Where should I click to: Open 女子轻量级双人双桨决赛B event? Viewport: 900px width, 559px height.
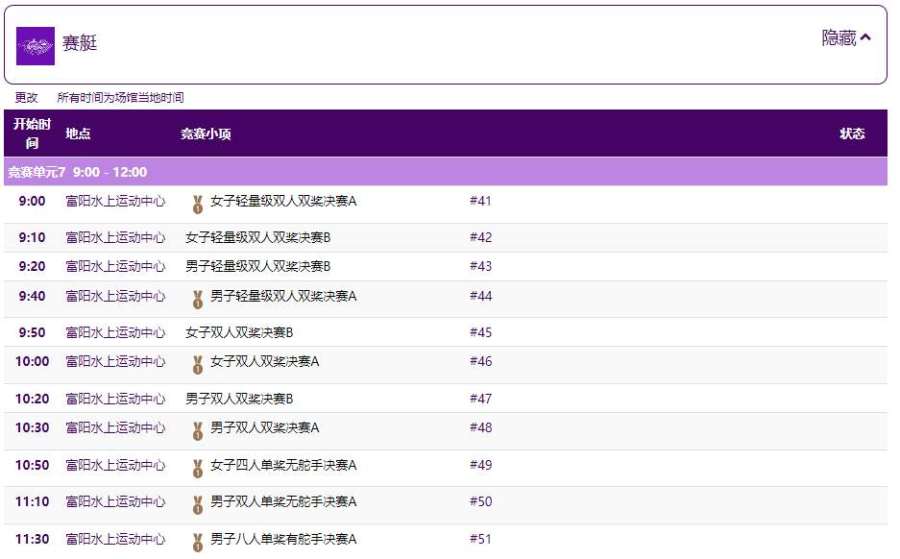pos(257,238)
